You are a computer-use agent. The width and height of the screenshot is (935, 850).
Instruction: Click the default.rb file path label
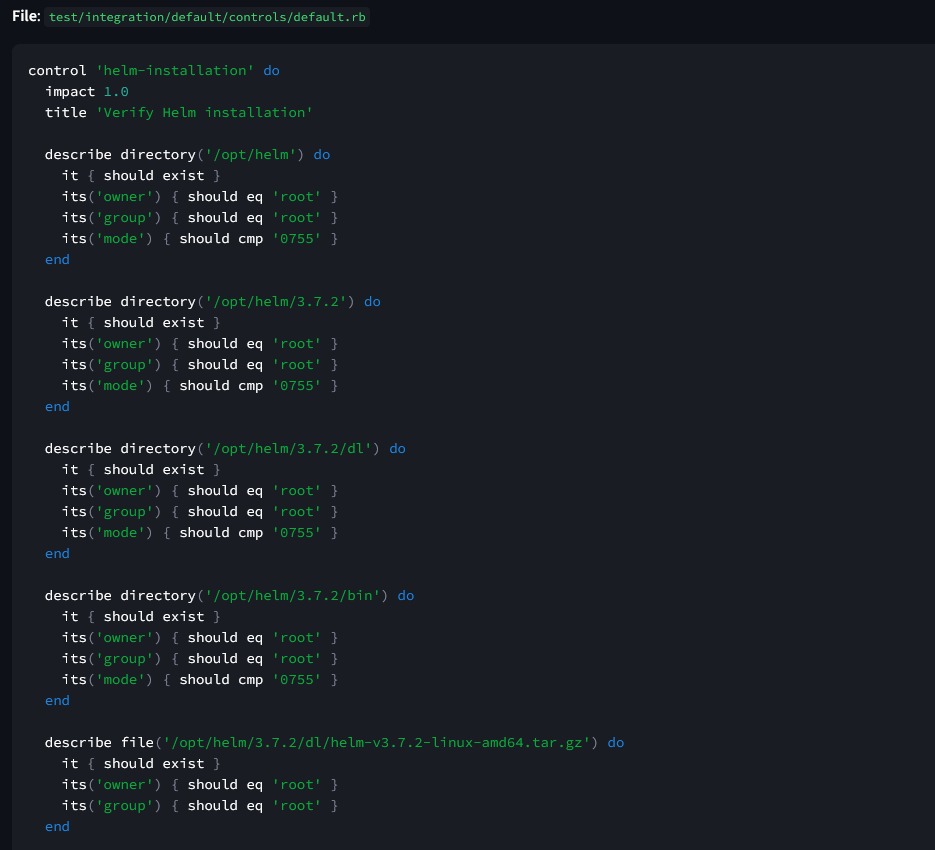(207, 18)
